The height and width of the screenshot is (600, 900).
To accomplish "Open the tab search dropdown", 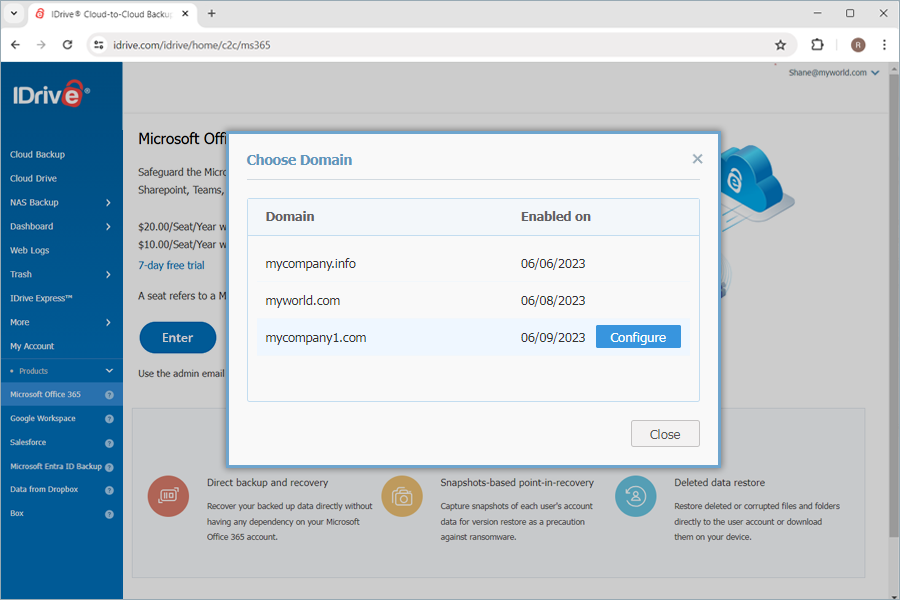I will click(x=14, y=13).
